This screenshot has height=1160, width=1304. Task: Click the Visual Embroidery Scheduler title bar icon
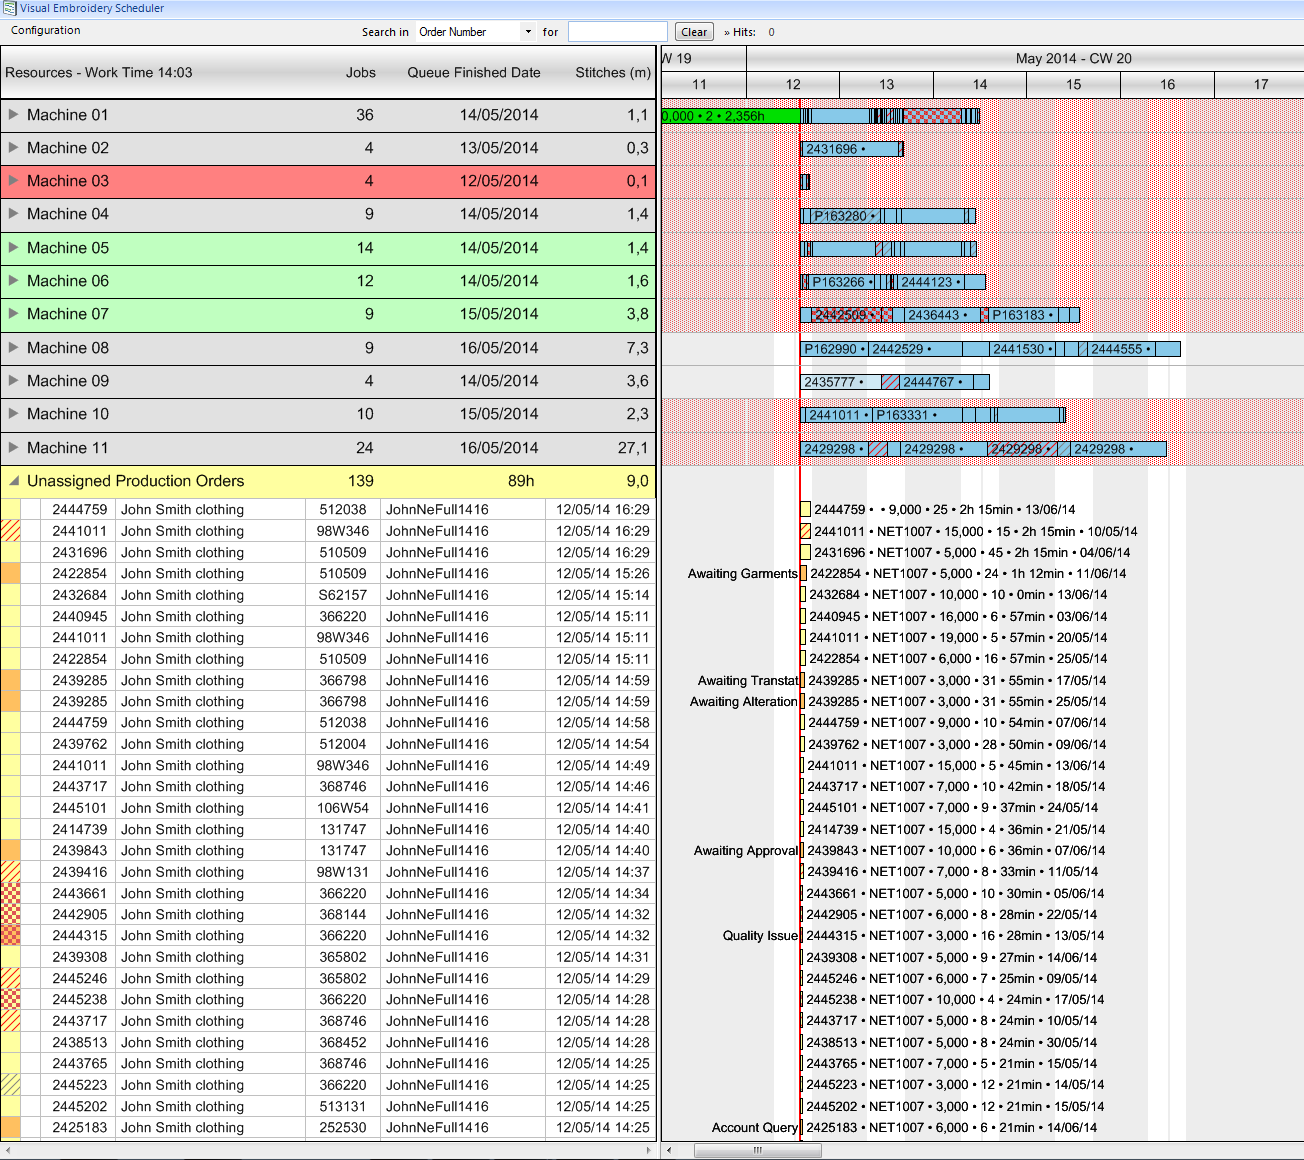point(10,8)
